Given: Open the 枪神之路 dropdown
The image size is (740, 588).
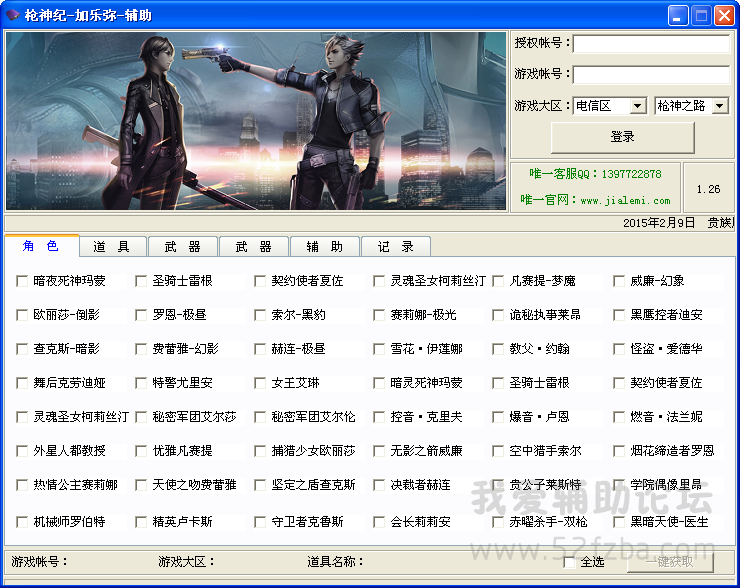Looking at the screenshot, I should [720, 106].
